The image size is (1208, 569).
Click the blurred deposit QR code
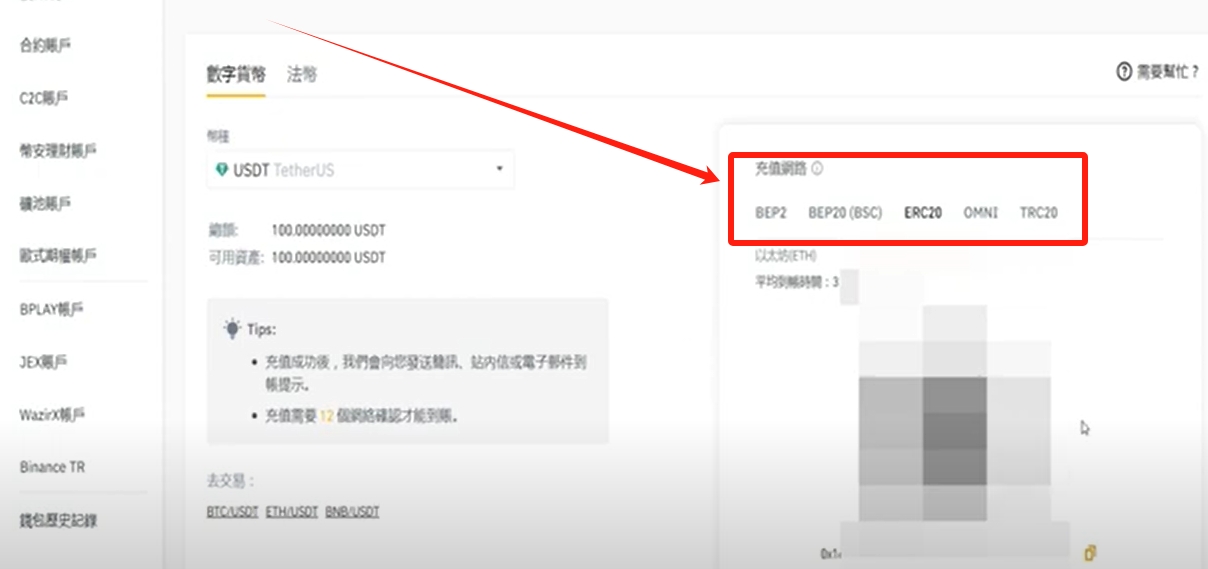pos(954,415)
